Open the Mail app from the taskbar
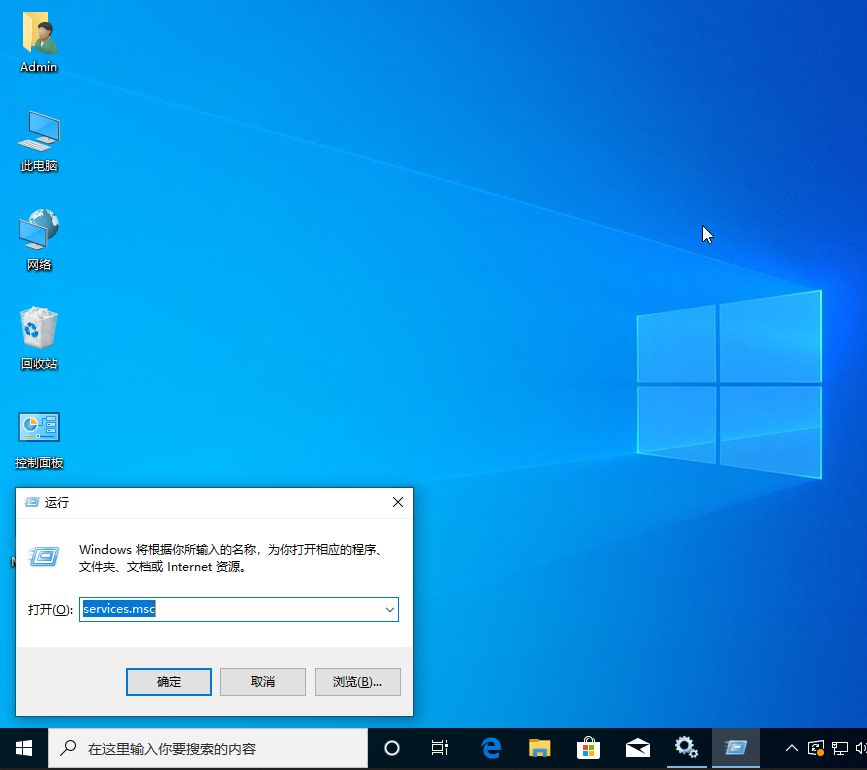The width and height of the screenshot is (867, 770). click(x=637, y=747)
